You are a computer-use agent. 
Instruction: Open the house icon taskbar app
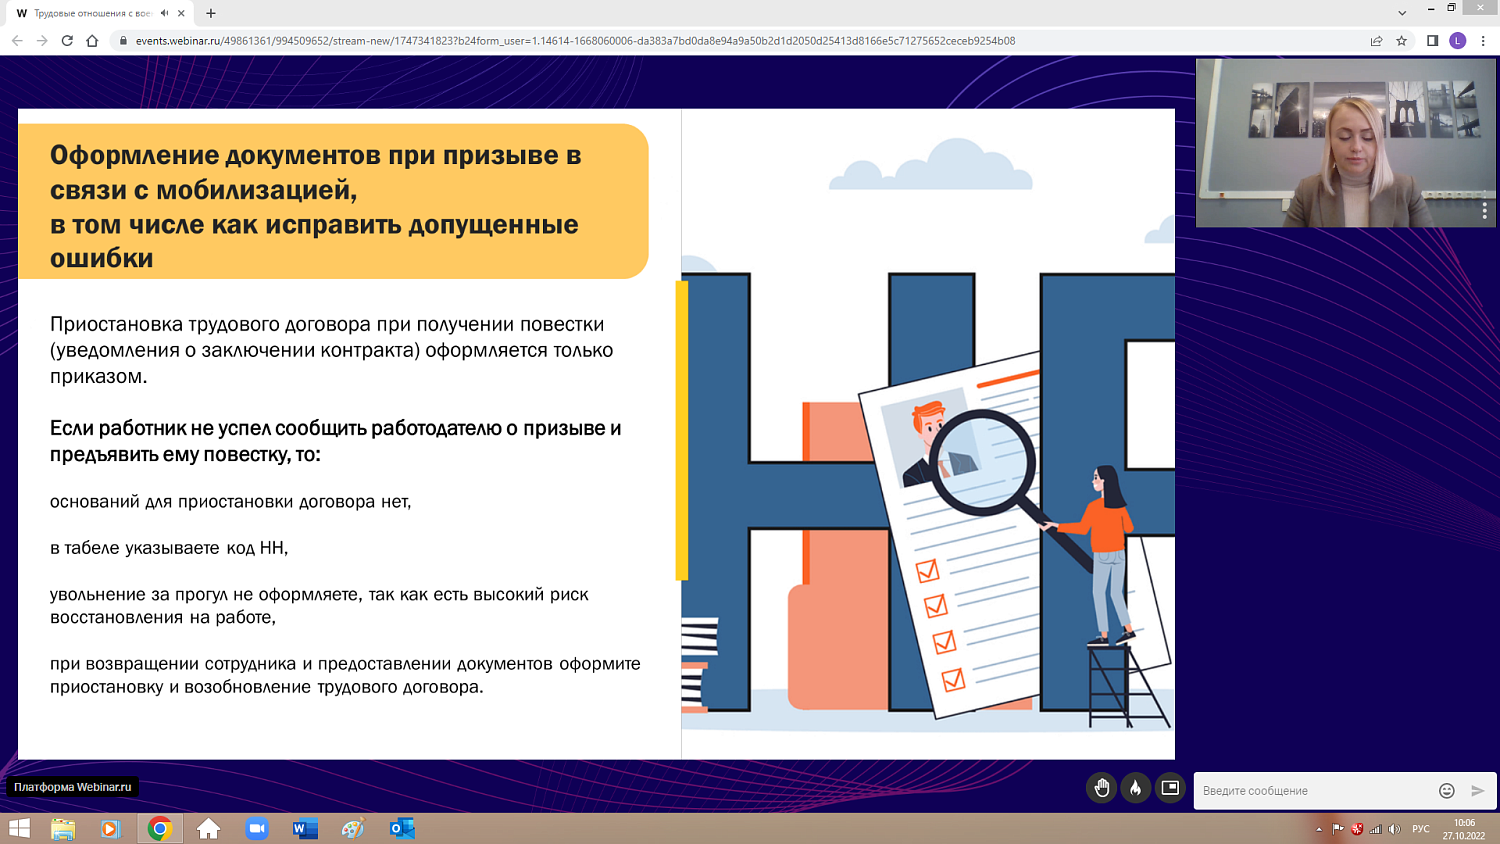tap(208, 828)
